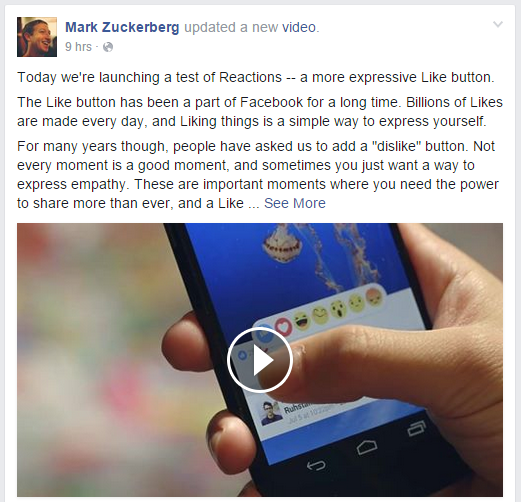521x502 pixels.
Task: Click the sad reaction emoji
Action: click(356, 304)
